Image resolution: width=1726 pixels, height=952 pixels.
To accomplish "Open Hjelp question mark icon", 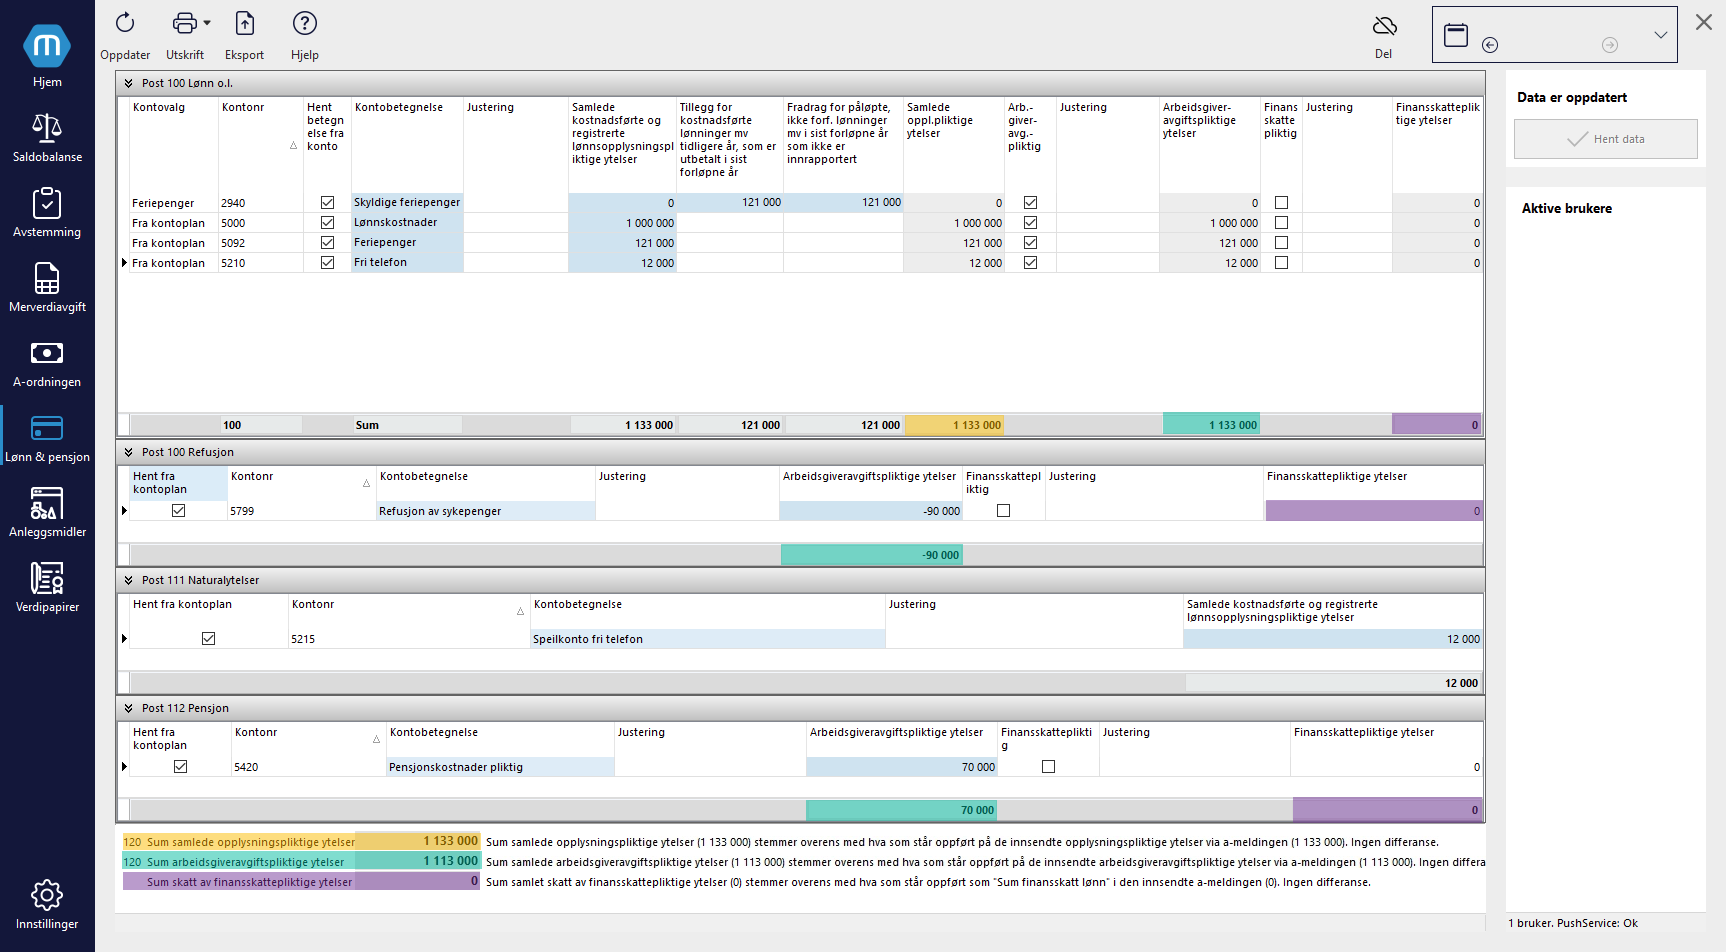I will 305,23.
